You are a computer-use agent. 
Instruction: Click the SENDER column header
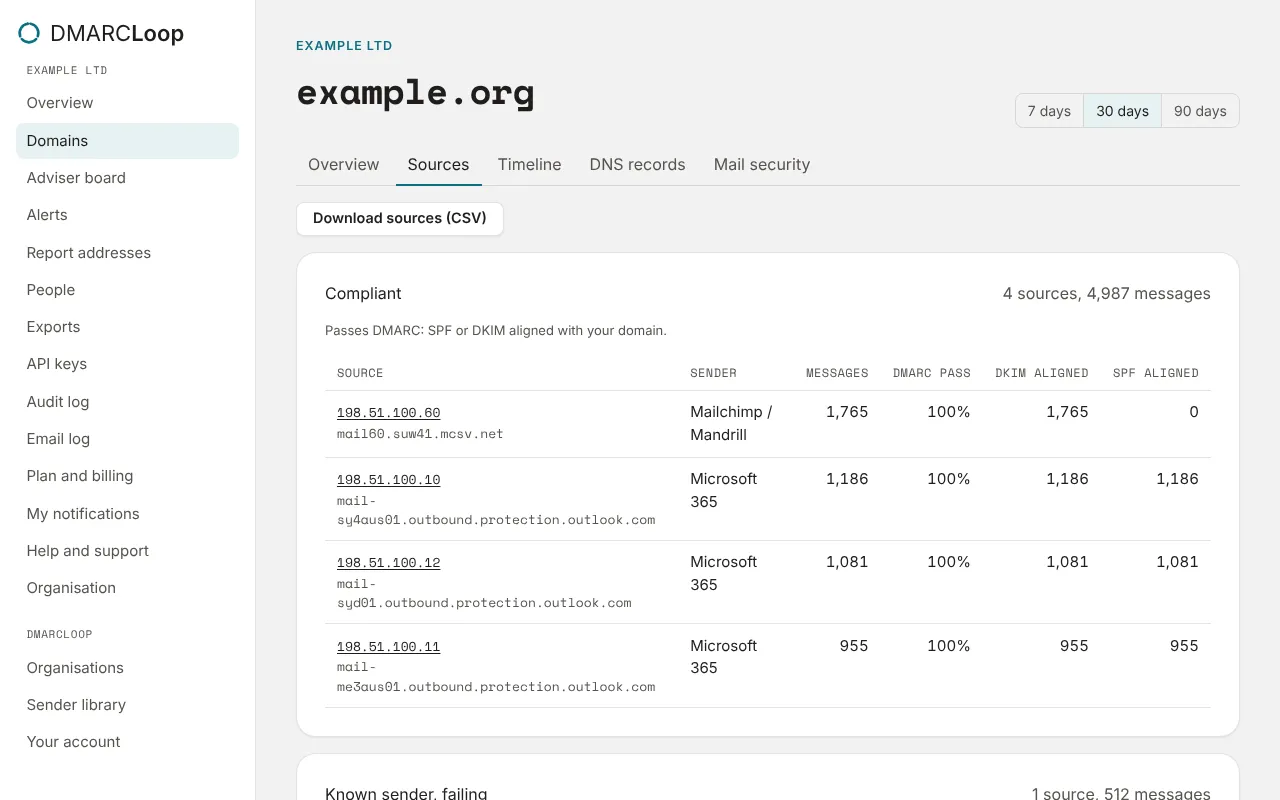pos(713,373)
